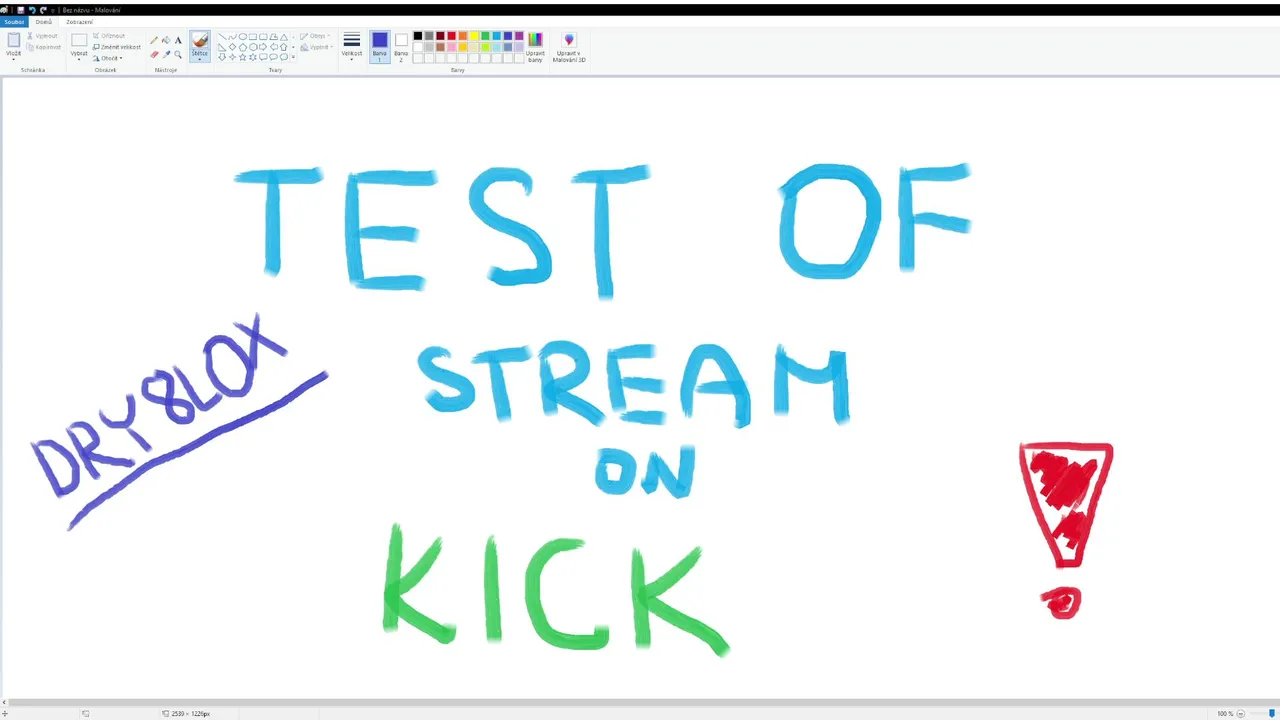Viewport: 1280px width, 720px height.
Task: Choose the polygon shape
Action: (x=273, y=36)
